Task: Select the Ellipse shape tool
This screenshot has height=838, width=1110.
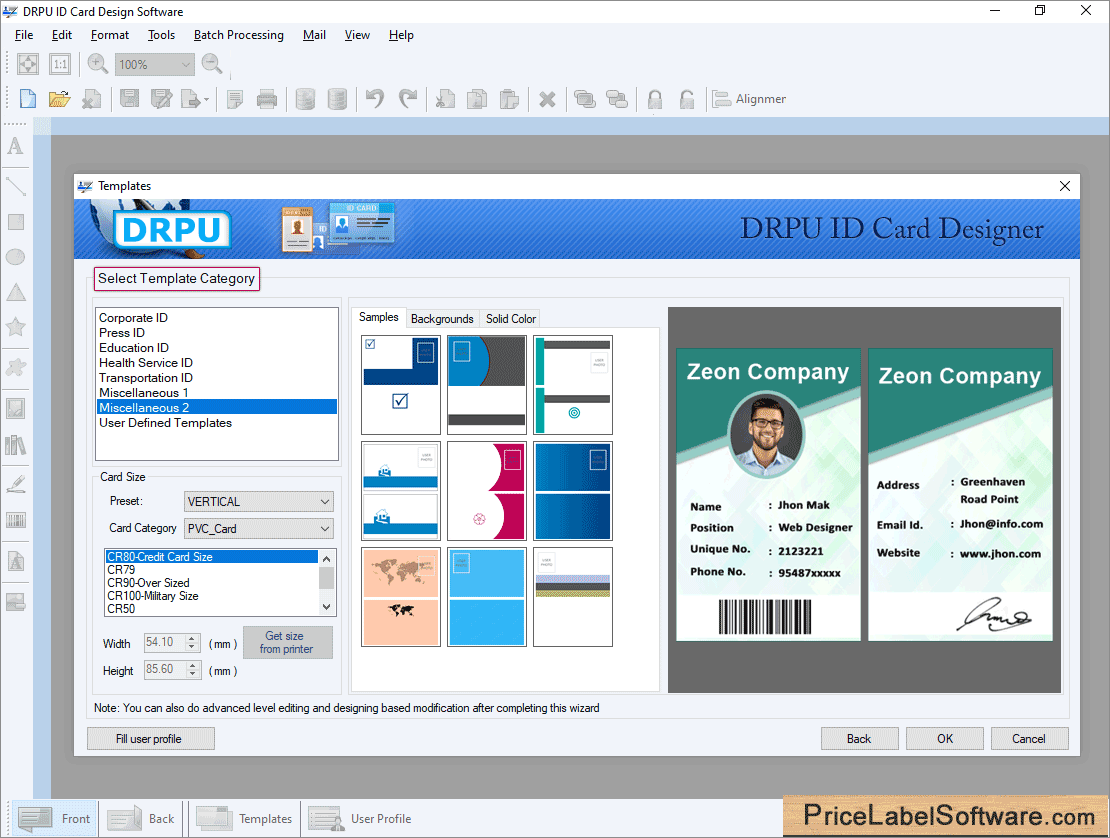Action: [x=15, y=256]
